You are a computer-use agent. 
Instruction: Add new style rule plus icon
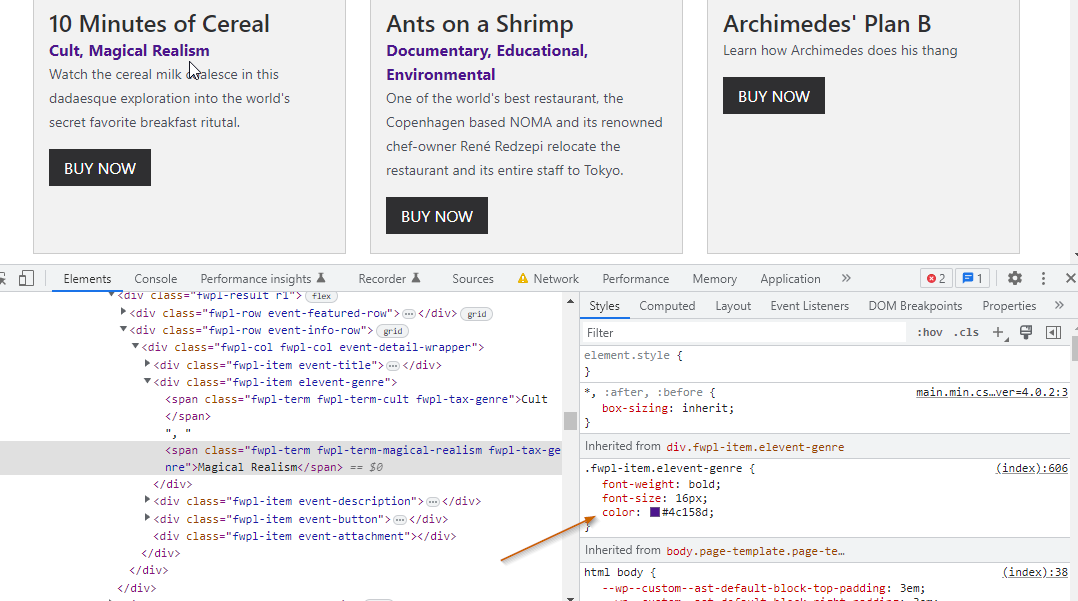[x=998, y=333]
